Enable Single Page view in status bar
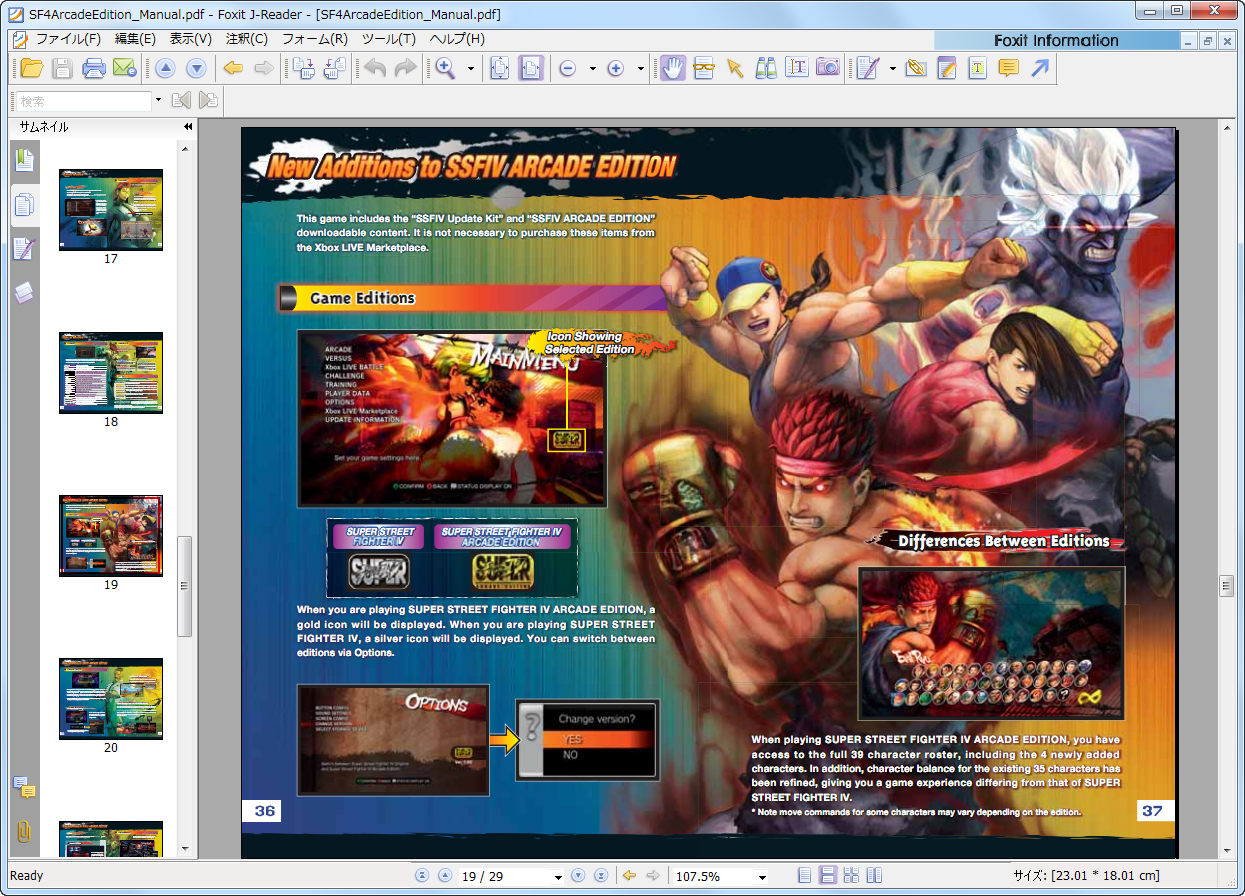Viewport: 1245px width, 896px height. tap(805, 876)
